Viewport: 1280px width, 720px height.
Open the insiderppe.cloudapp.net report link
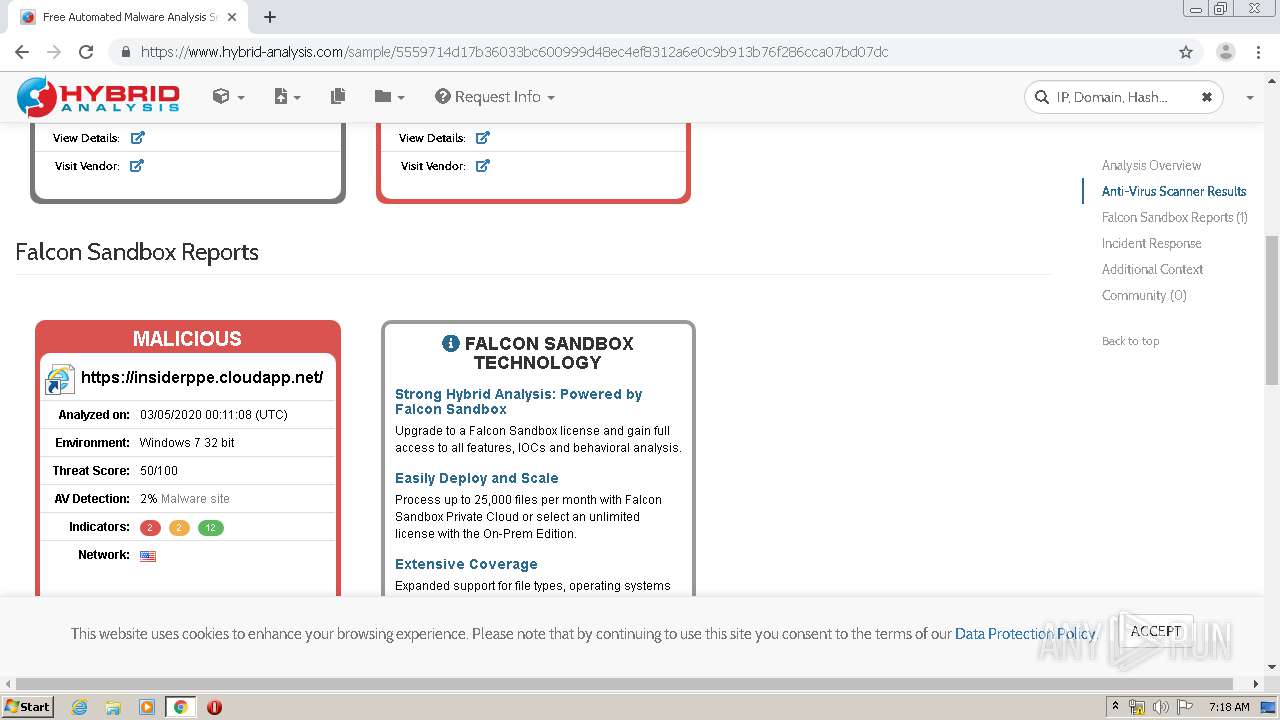pyautogui.click(x=202, y=377)
